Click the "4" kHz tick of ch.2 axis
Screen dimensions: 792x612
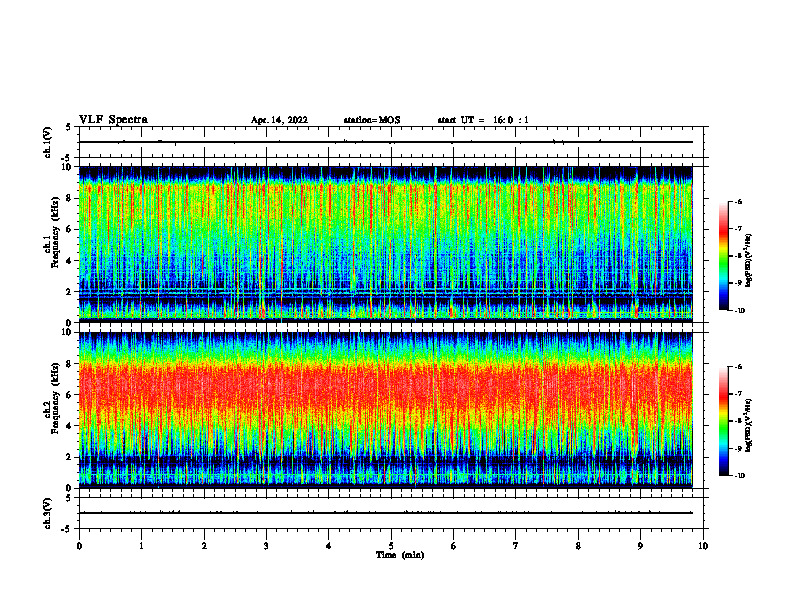70,426
